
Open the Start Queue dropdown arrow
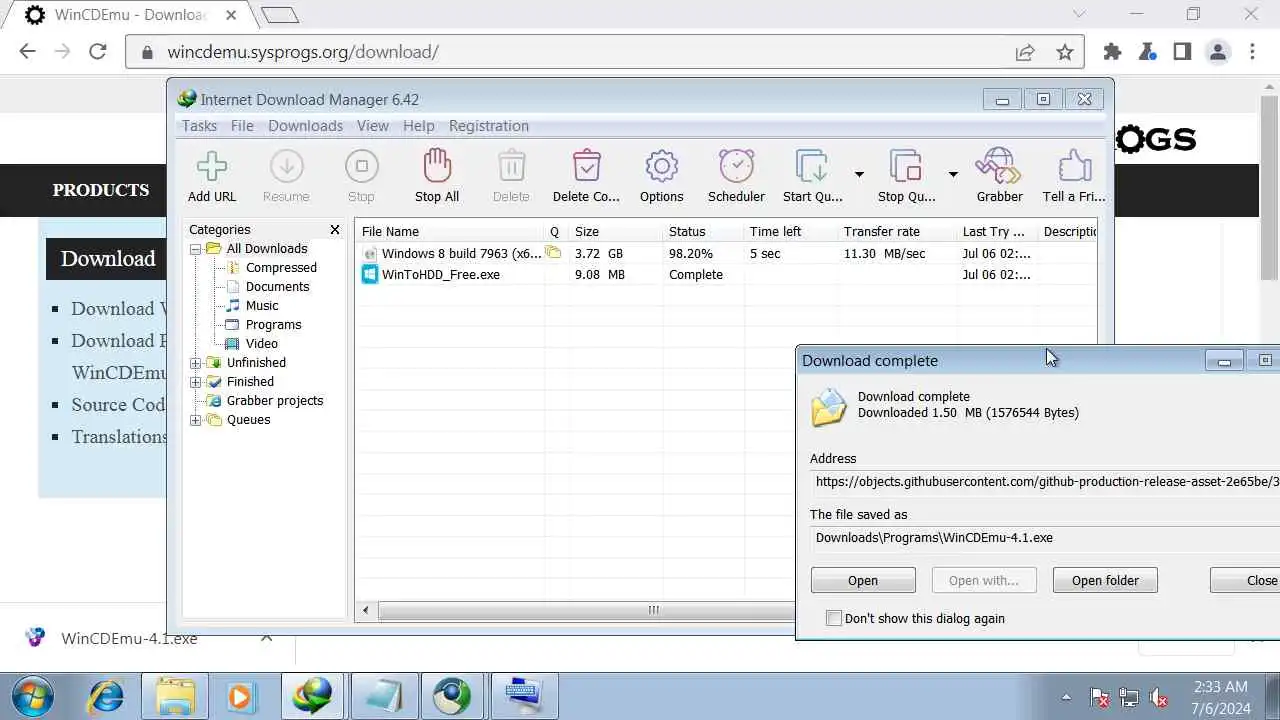[858, 174]
